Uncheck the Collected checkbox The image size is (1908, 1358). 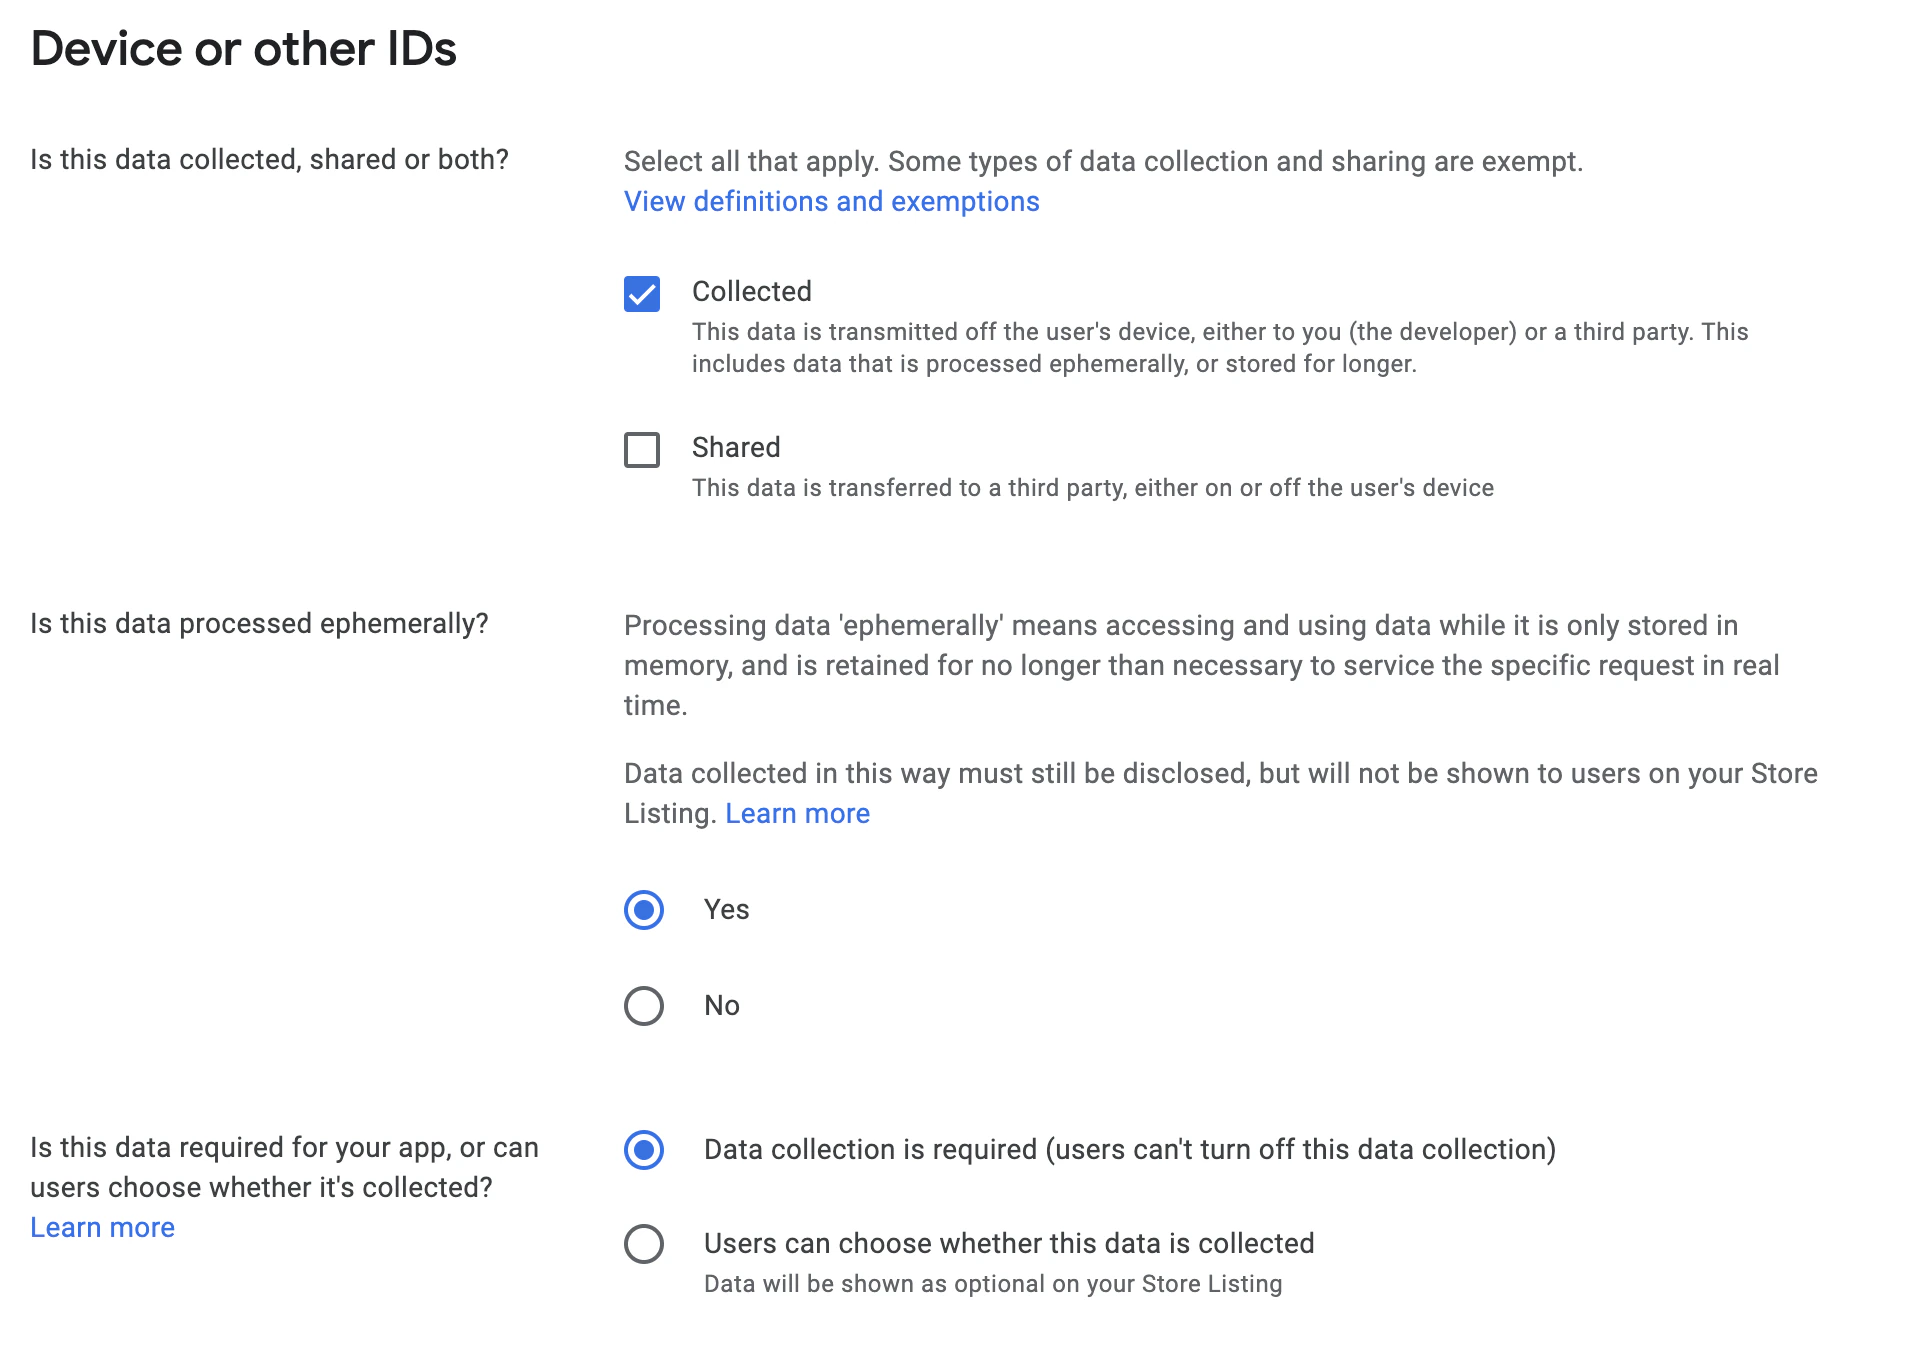tap(642, 294)
